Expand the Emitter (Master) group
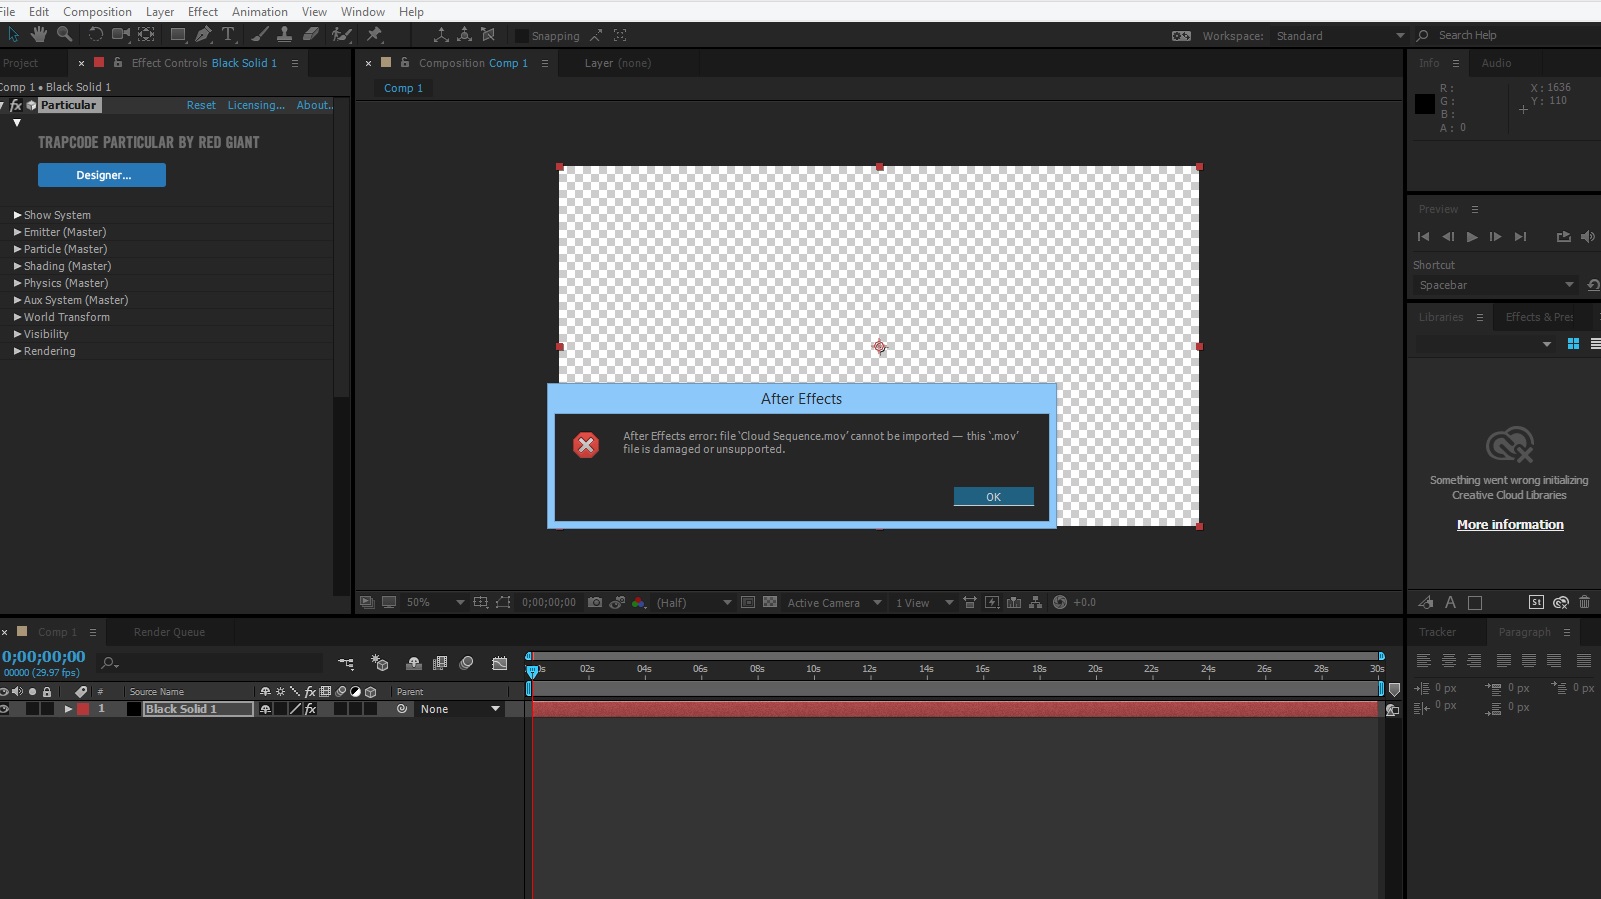1601x899 pixels. (17, 232)
